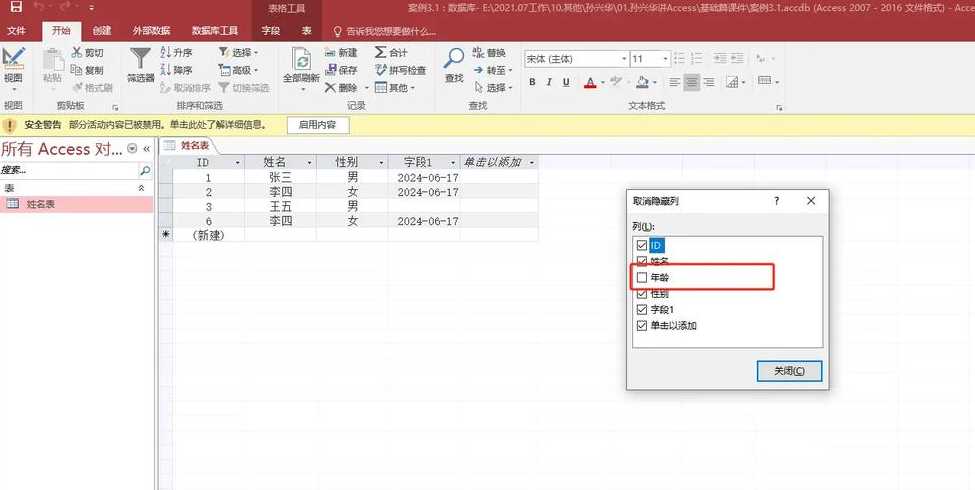Image resolution: width=975 pixels, height=490 pixels.
Task: Open the font color (A) picker
Action: [x=590, y=82]
